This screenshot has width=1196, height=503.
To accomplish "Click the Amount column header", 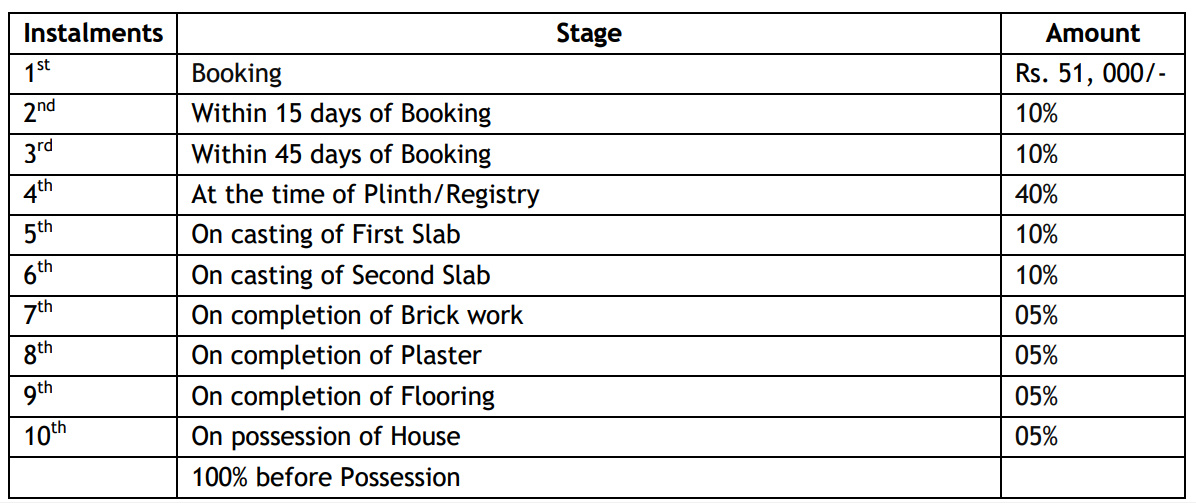I will (1093, 33).
